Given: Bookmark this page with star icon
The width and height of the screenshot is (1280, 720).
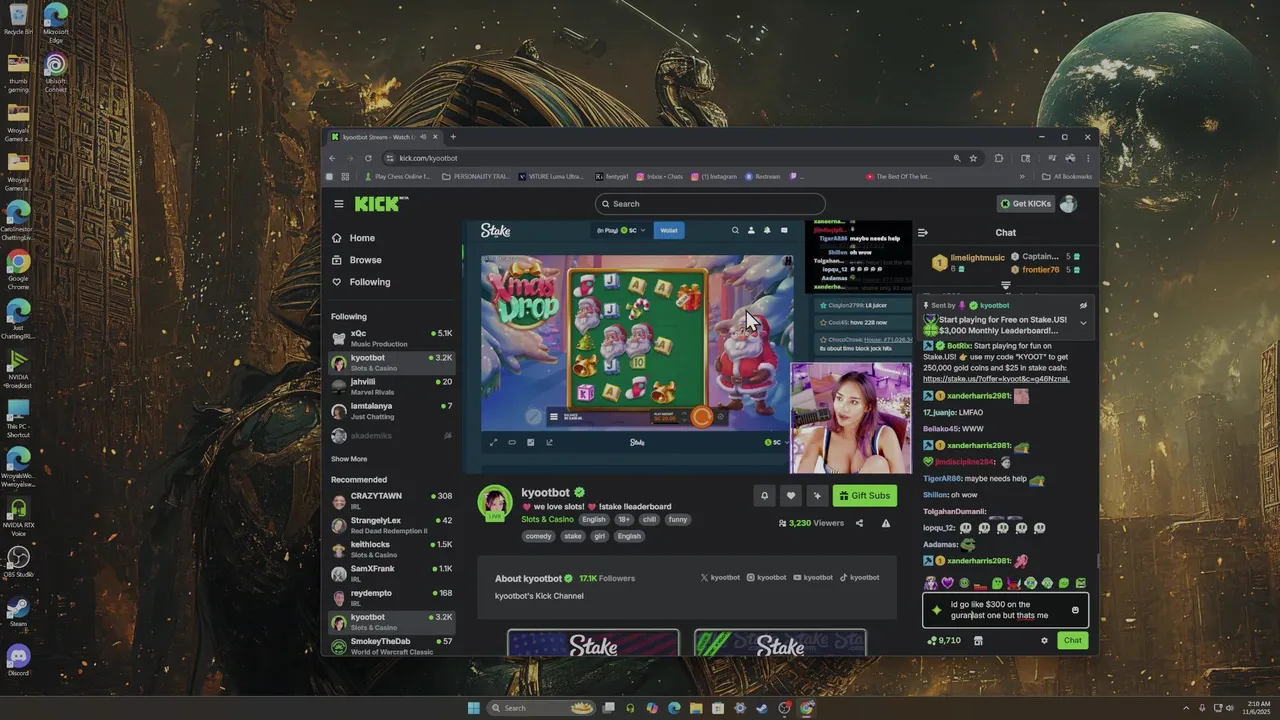Looking at the screenshot, I should click(973, 158).
